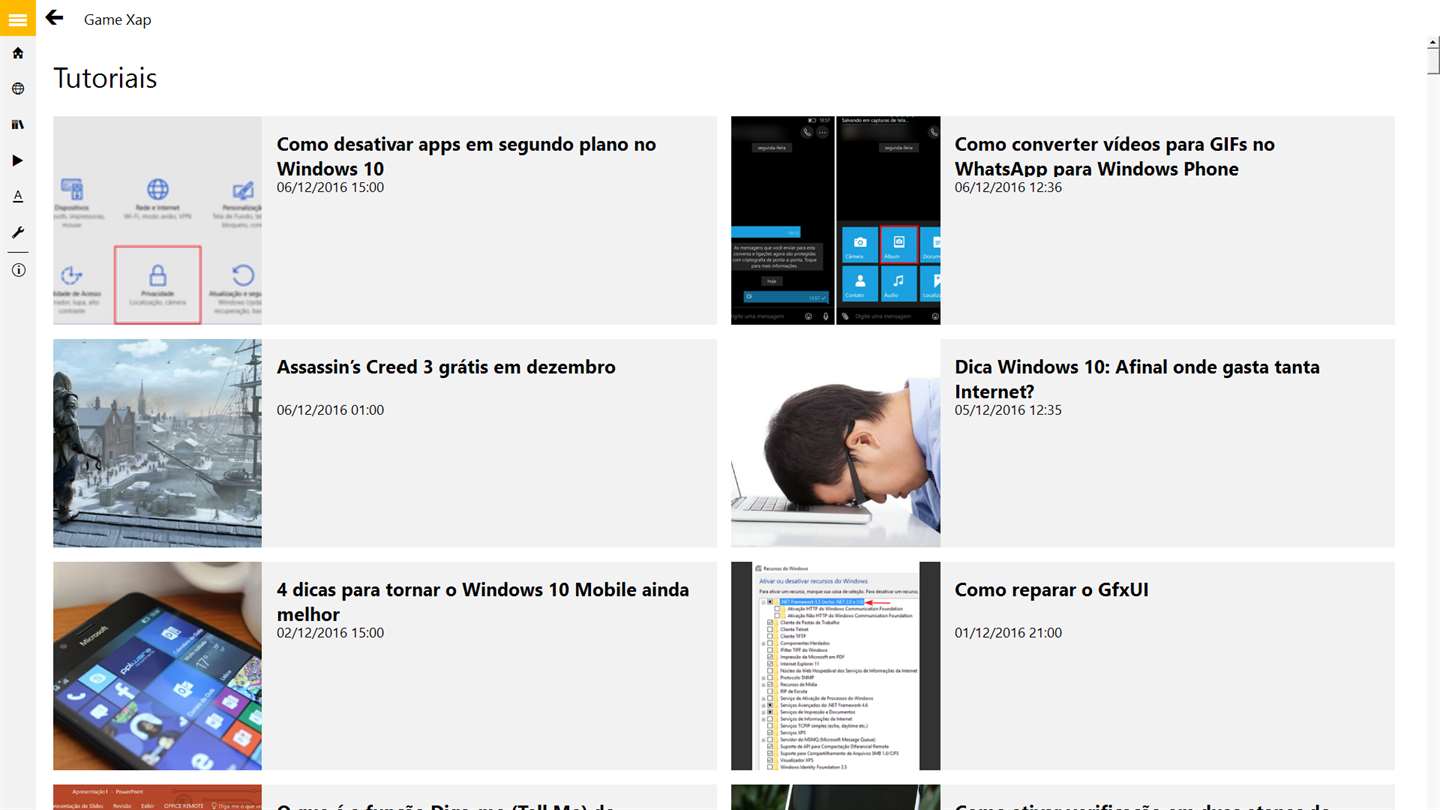Open the library books sidebar icon
The width and height of the screenshot is (1440, 810).
[x=18, y=125]
